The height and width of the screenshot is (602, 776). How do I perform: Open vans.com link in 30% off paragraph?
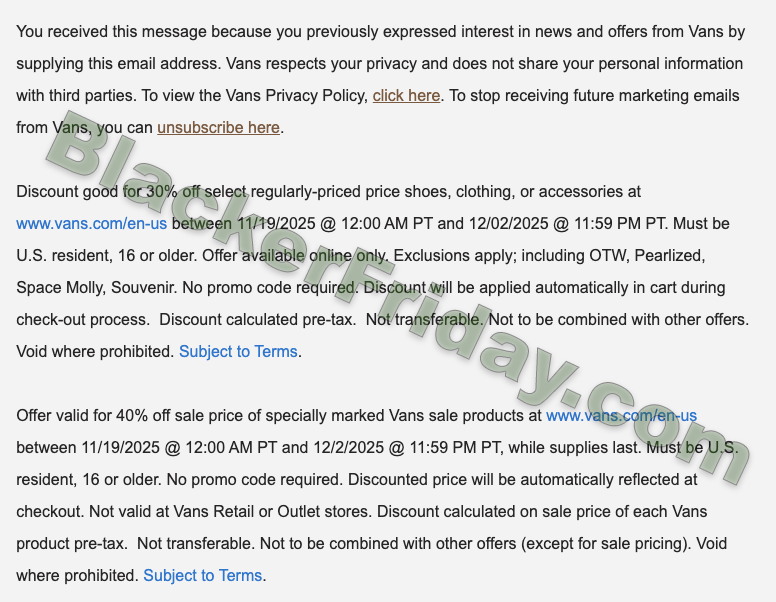point(92,224)
